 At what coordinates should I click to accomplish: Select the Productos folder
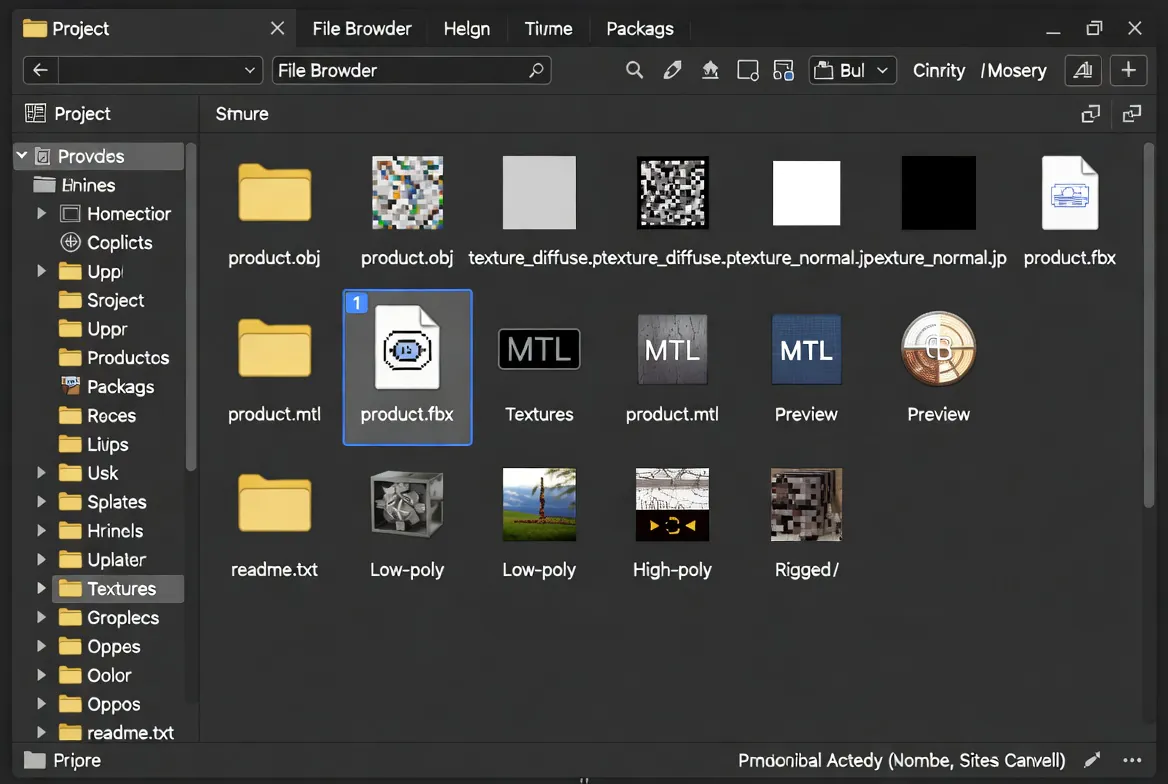coord(128,358)
